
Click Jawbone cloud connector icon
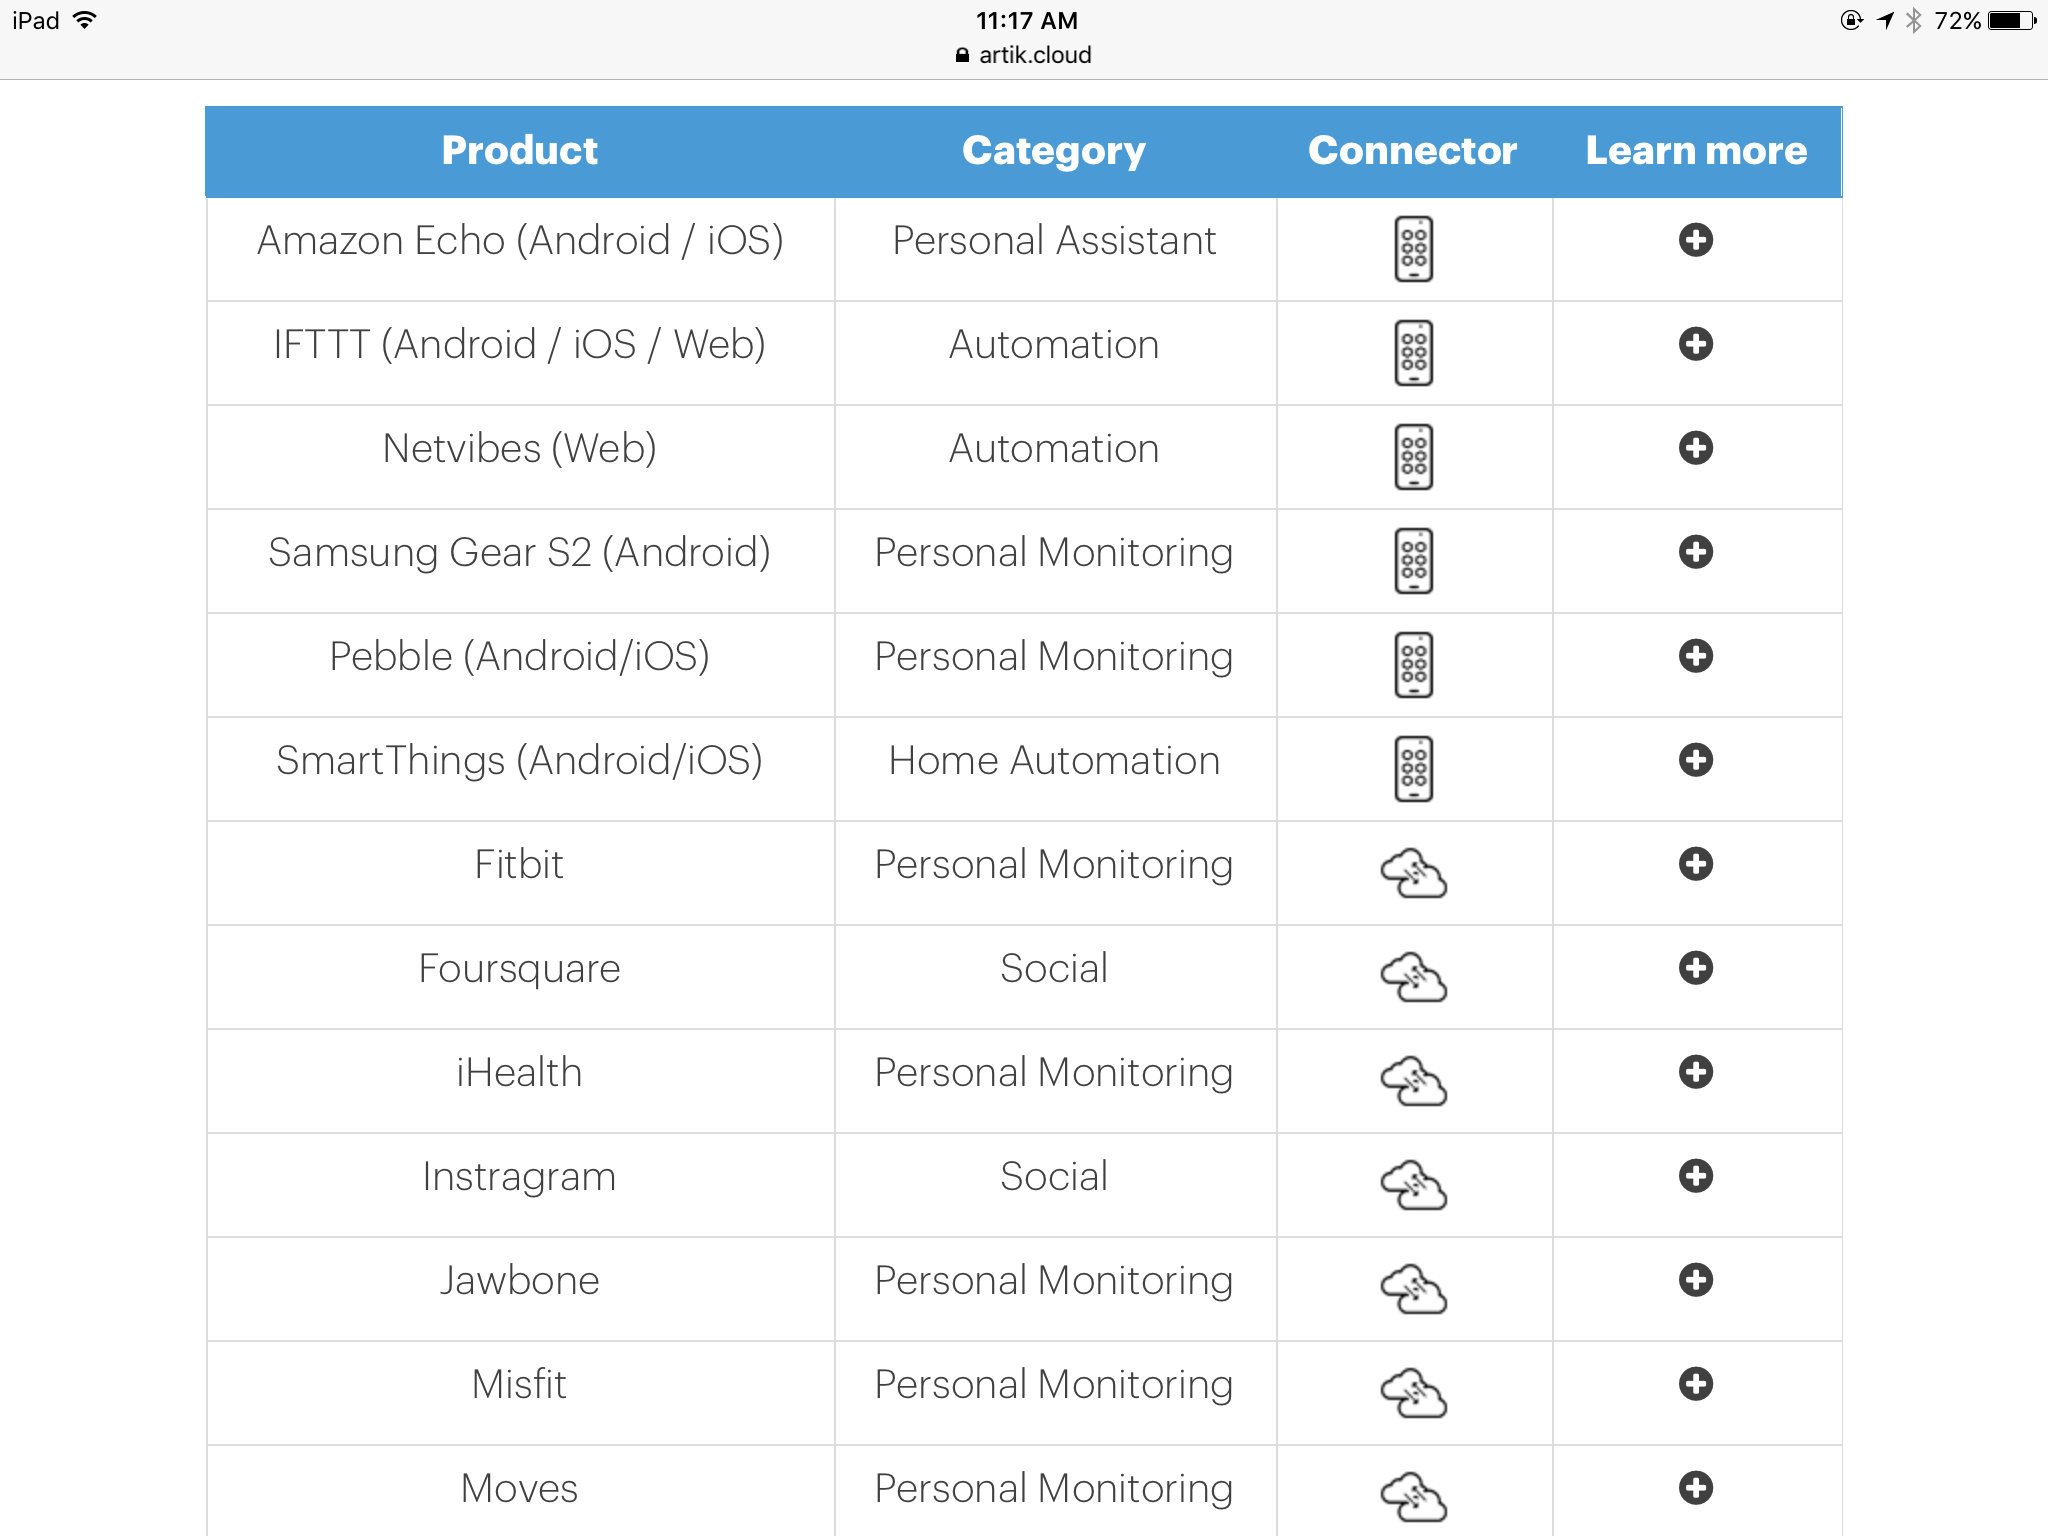1413,1289
